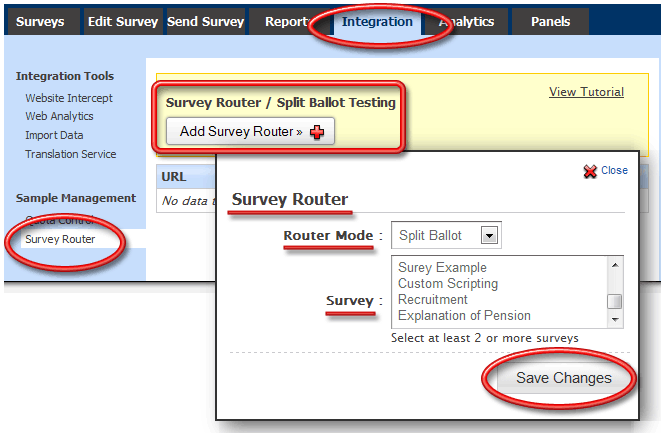The width and height of the screenshot is (665, 433).
Task: Switch to the Surveys tab
Action: pos(40,21)
